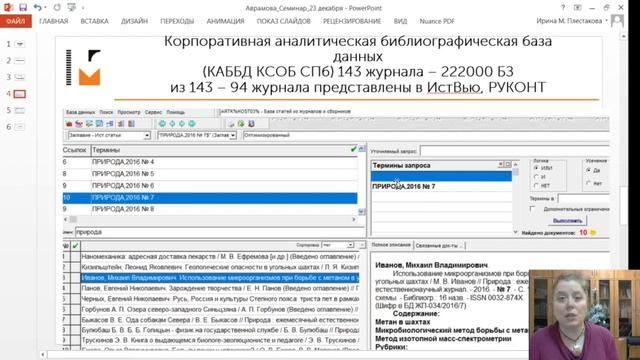Start slideshow from beginning via quick access icon
640x360 pixels.
(71, 7)
